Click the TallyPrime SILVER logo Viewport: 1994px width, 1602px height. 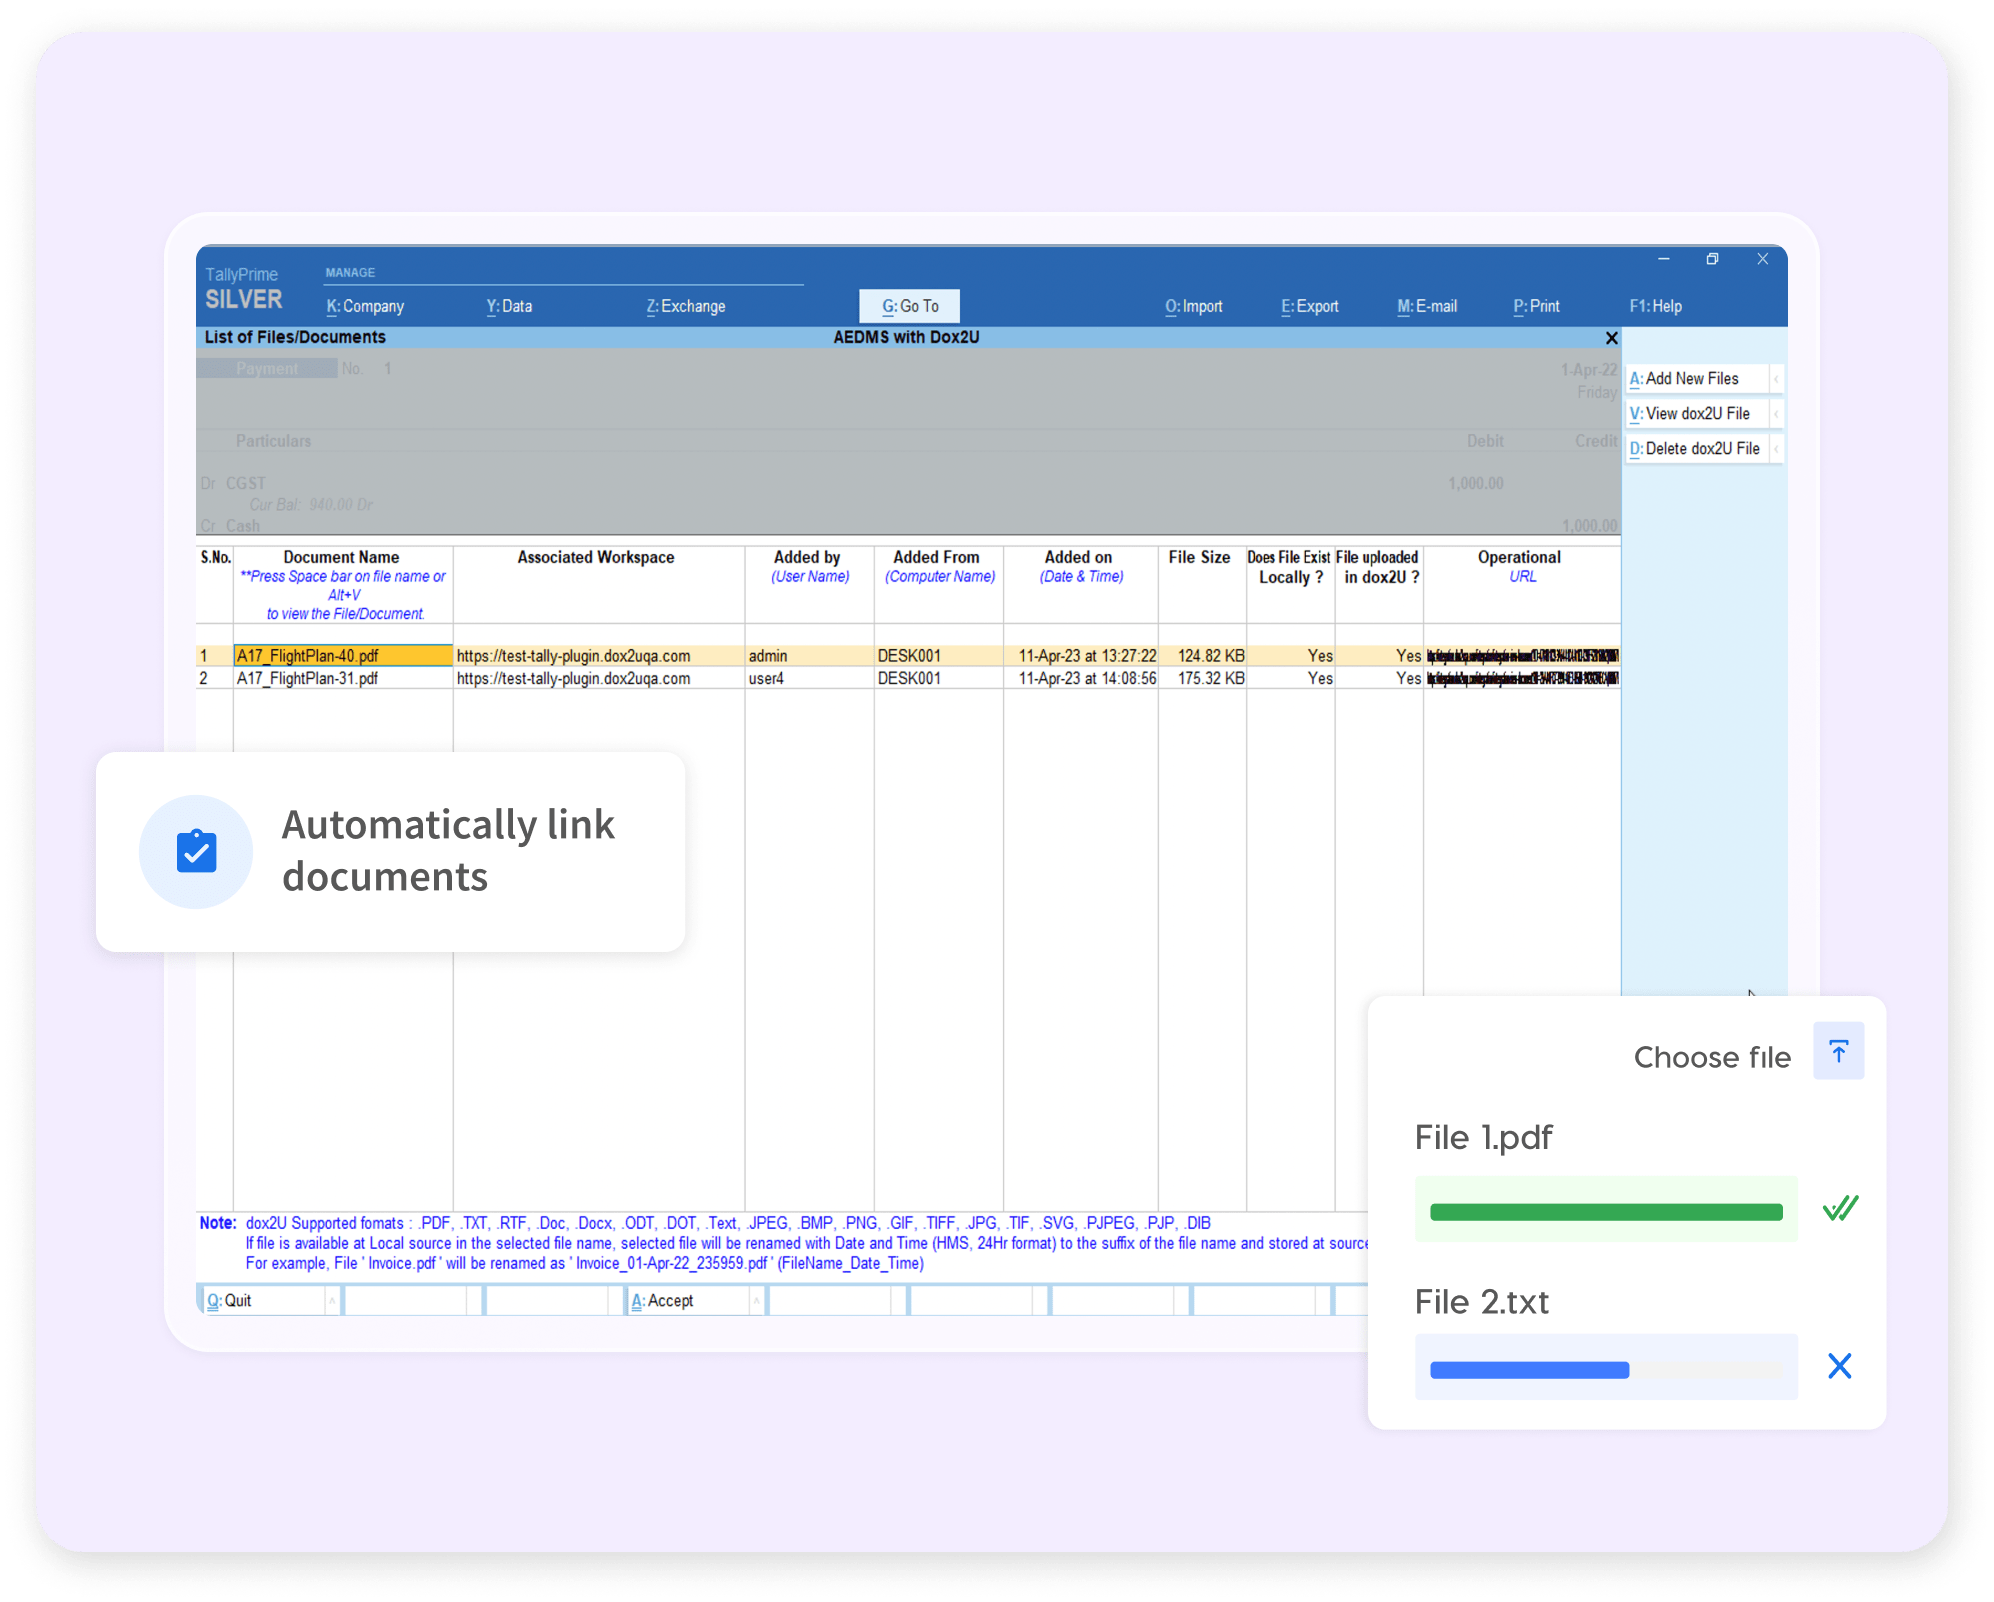coord(244,289)
